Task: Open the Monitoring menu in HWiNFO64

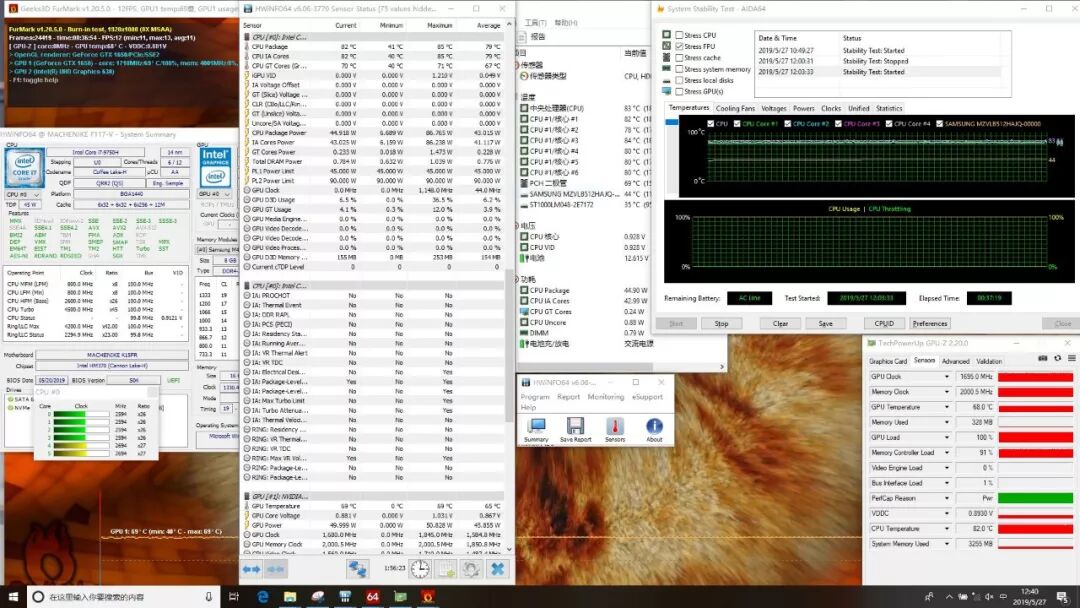Action: point(605,397)
